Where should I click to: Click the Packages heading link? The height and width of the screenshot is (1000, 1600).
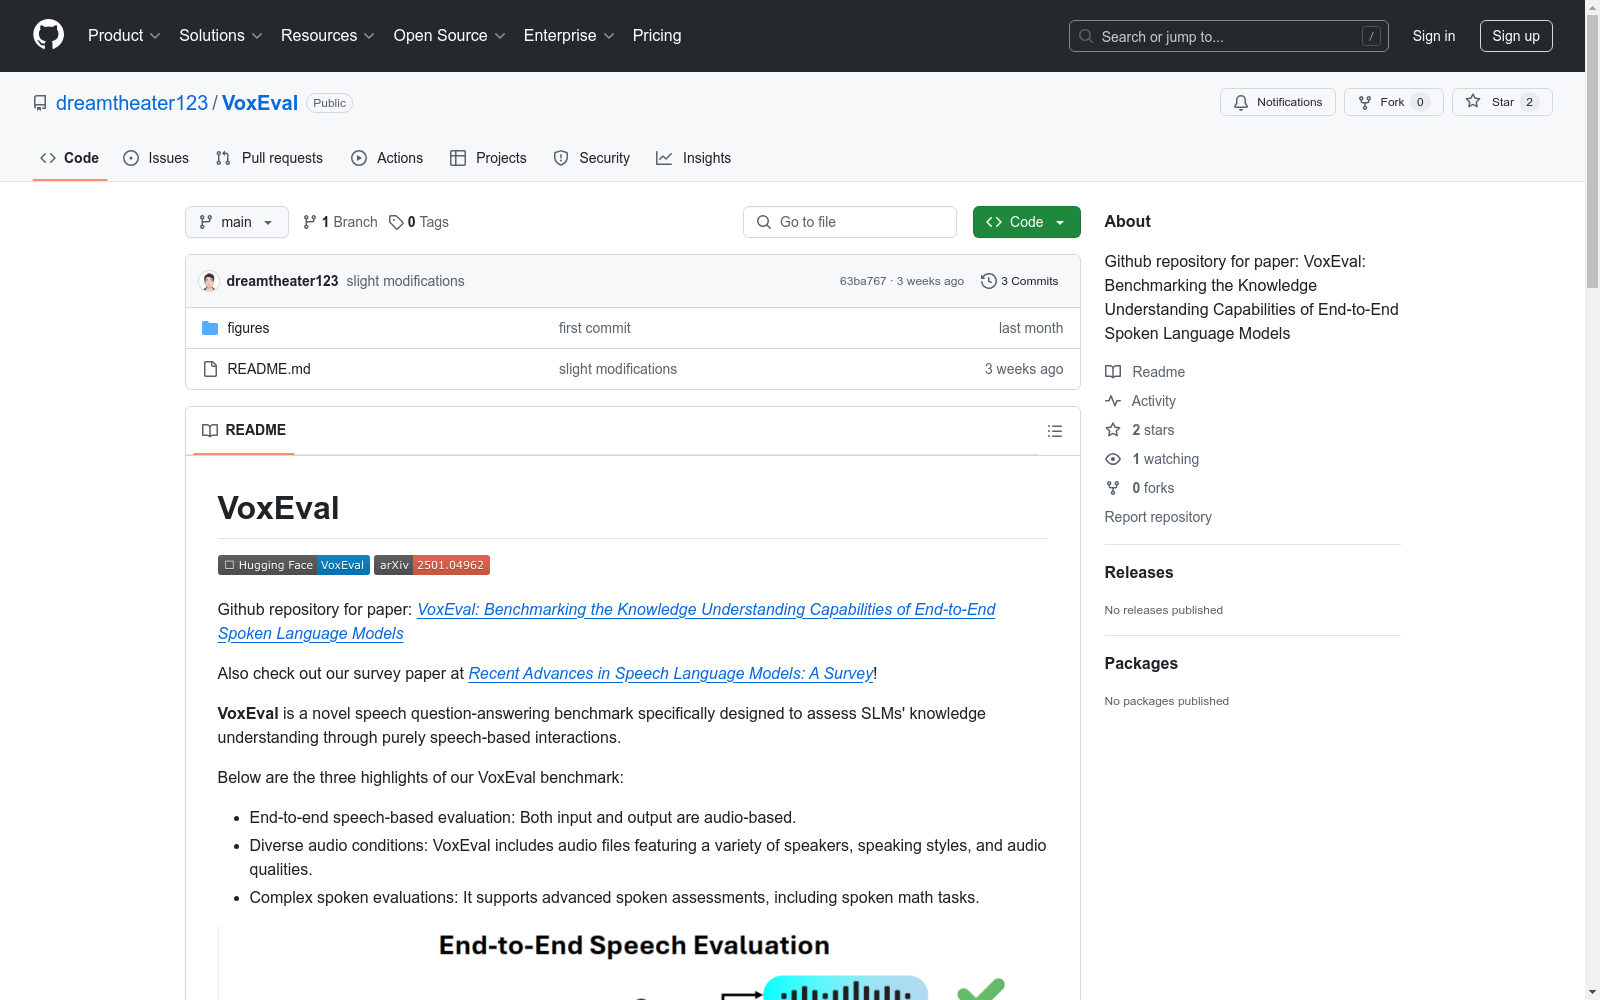pos(1141,664)
